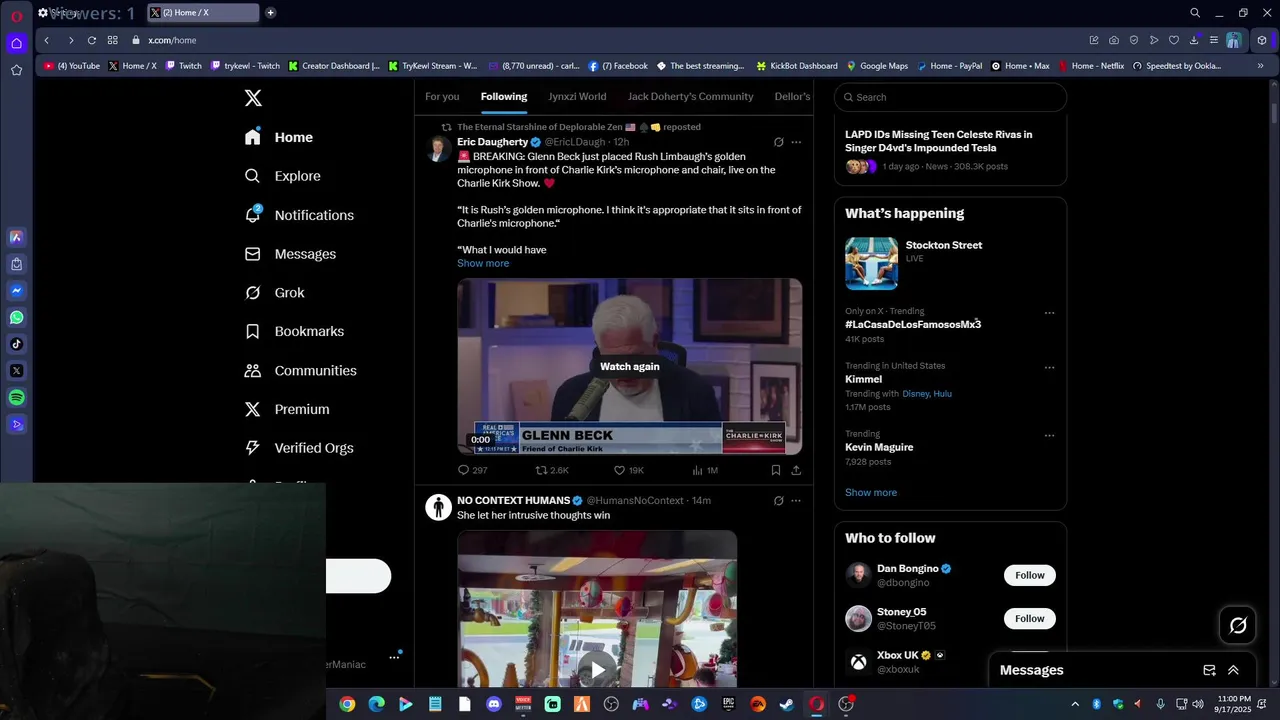Open X/Twitter in the Opera sidebar
Viewport: 1280px width, 720px height.
coord(16,371)
